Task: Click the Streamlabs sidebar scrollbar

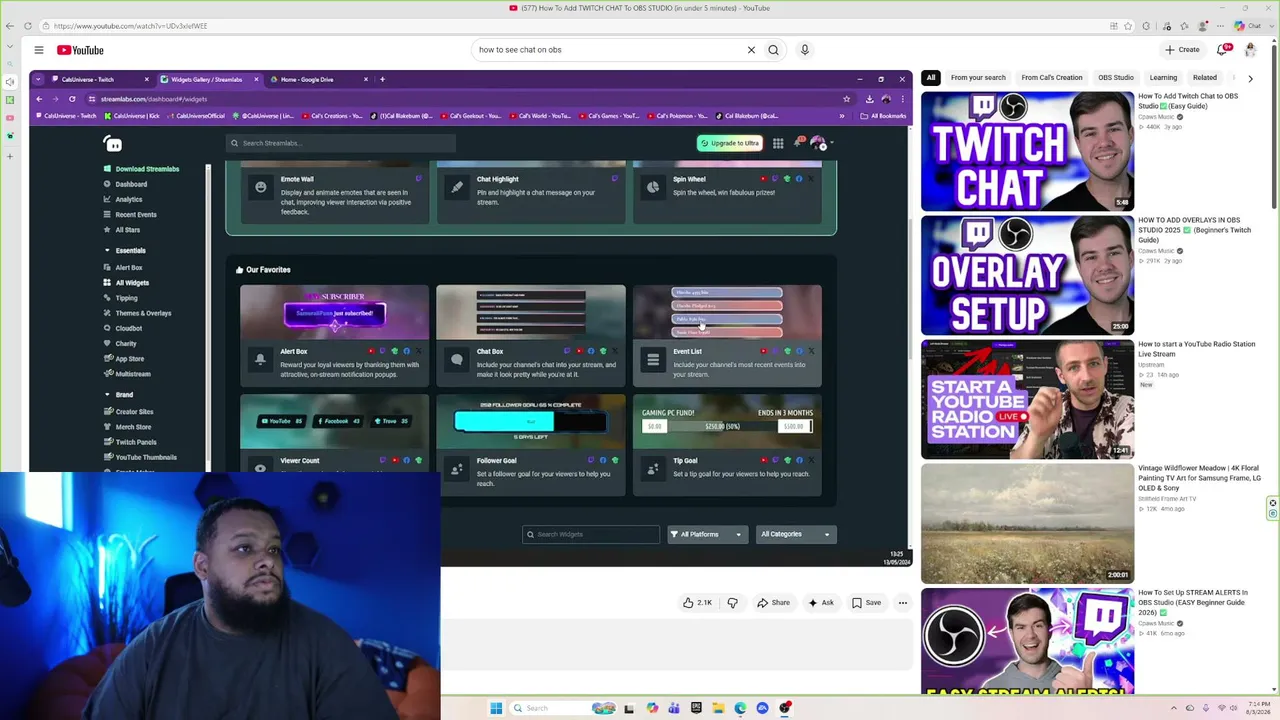Action: click(208, 315)
